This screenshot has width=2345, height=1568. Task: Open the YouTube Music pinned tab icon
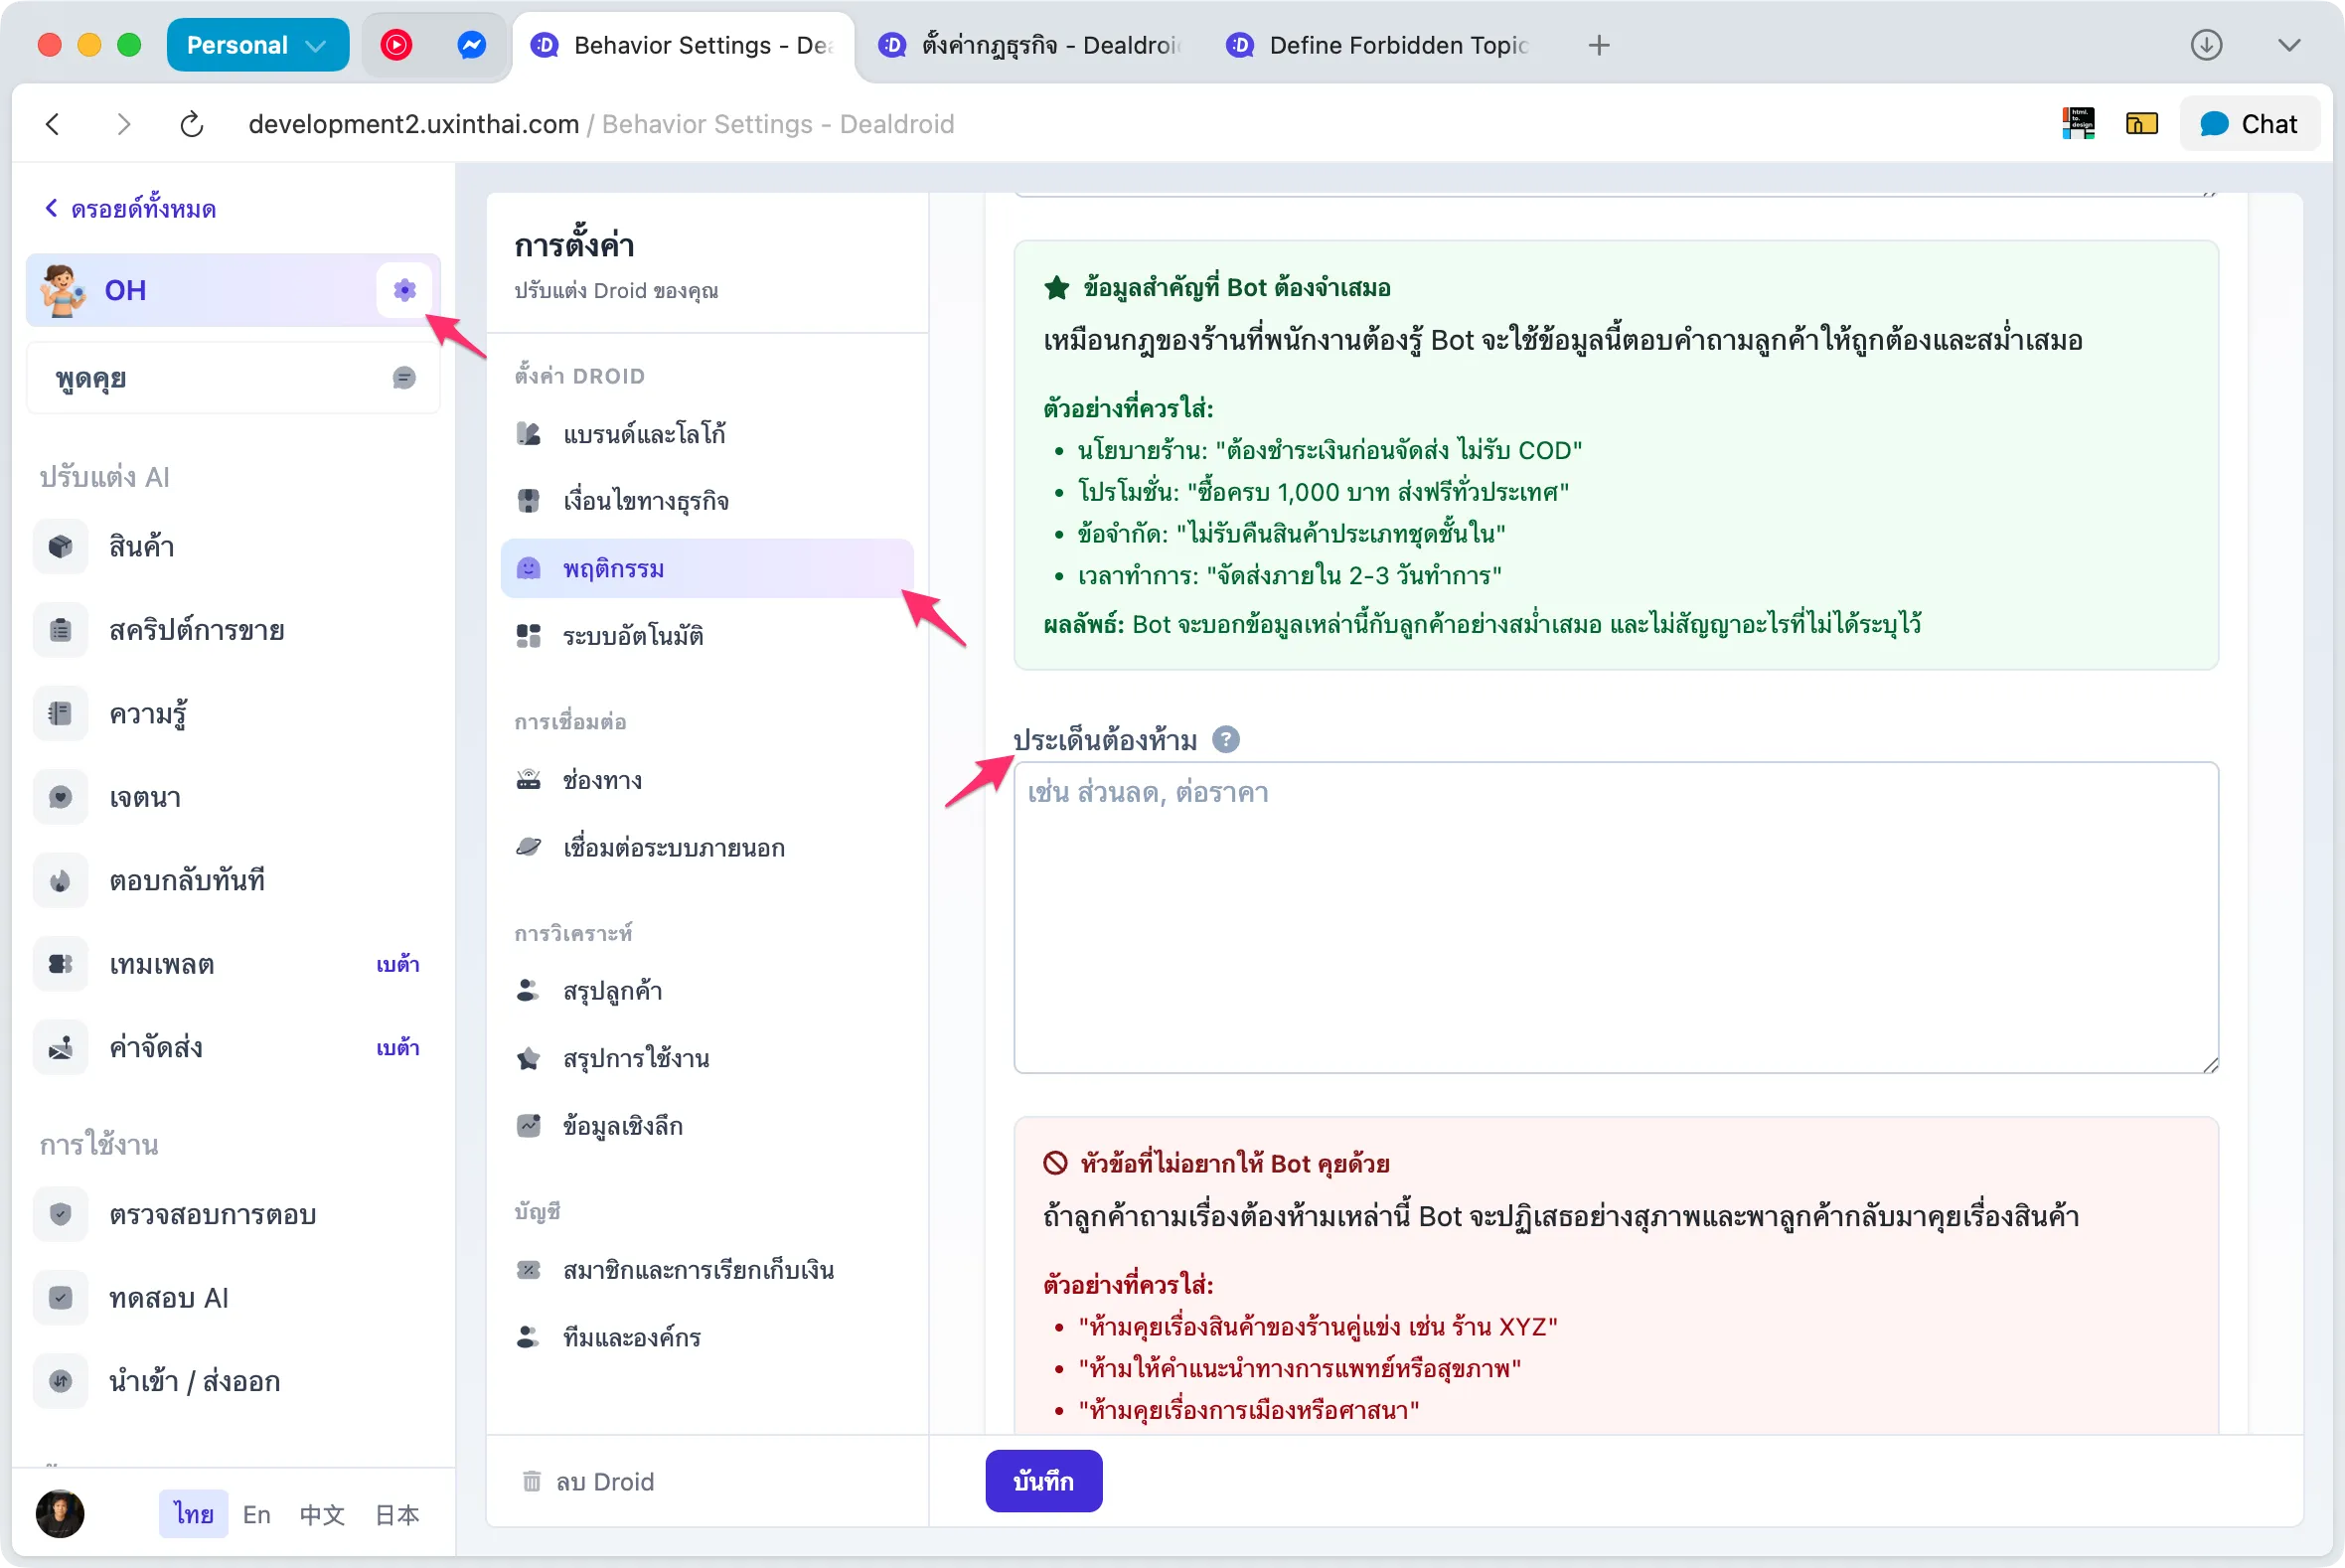coord(396,45)
